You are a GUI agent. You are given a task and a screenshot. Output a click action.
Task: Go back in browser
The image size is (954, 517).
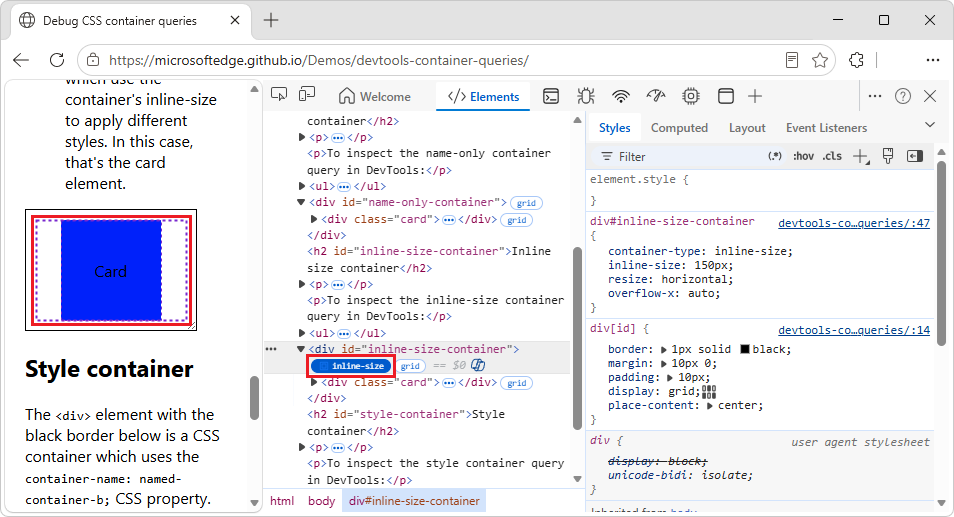click(x=21, y=60)
